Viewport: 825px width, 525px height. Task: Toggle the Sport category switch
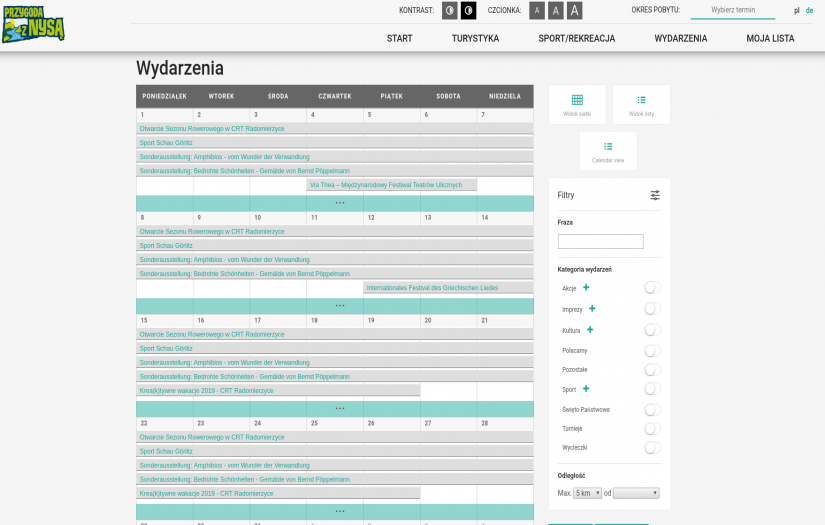652,389
